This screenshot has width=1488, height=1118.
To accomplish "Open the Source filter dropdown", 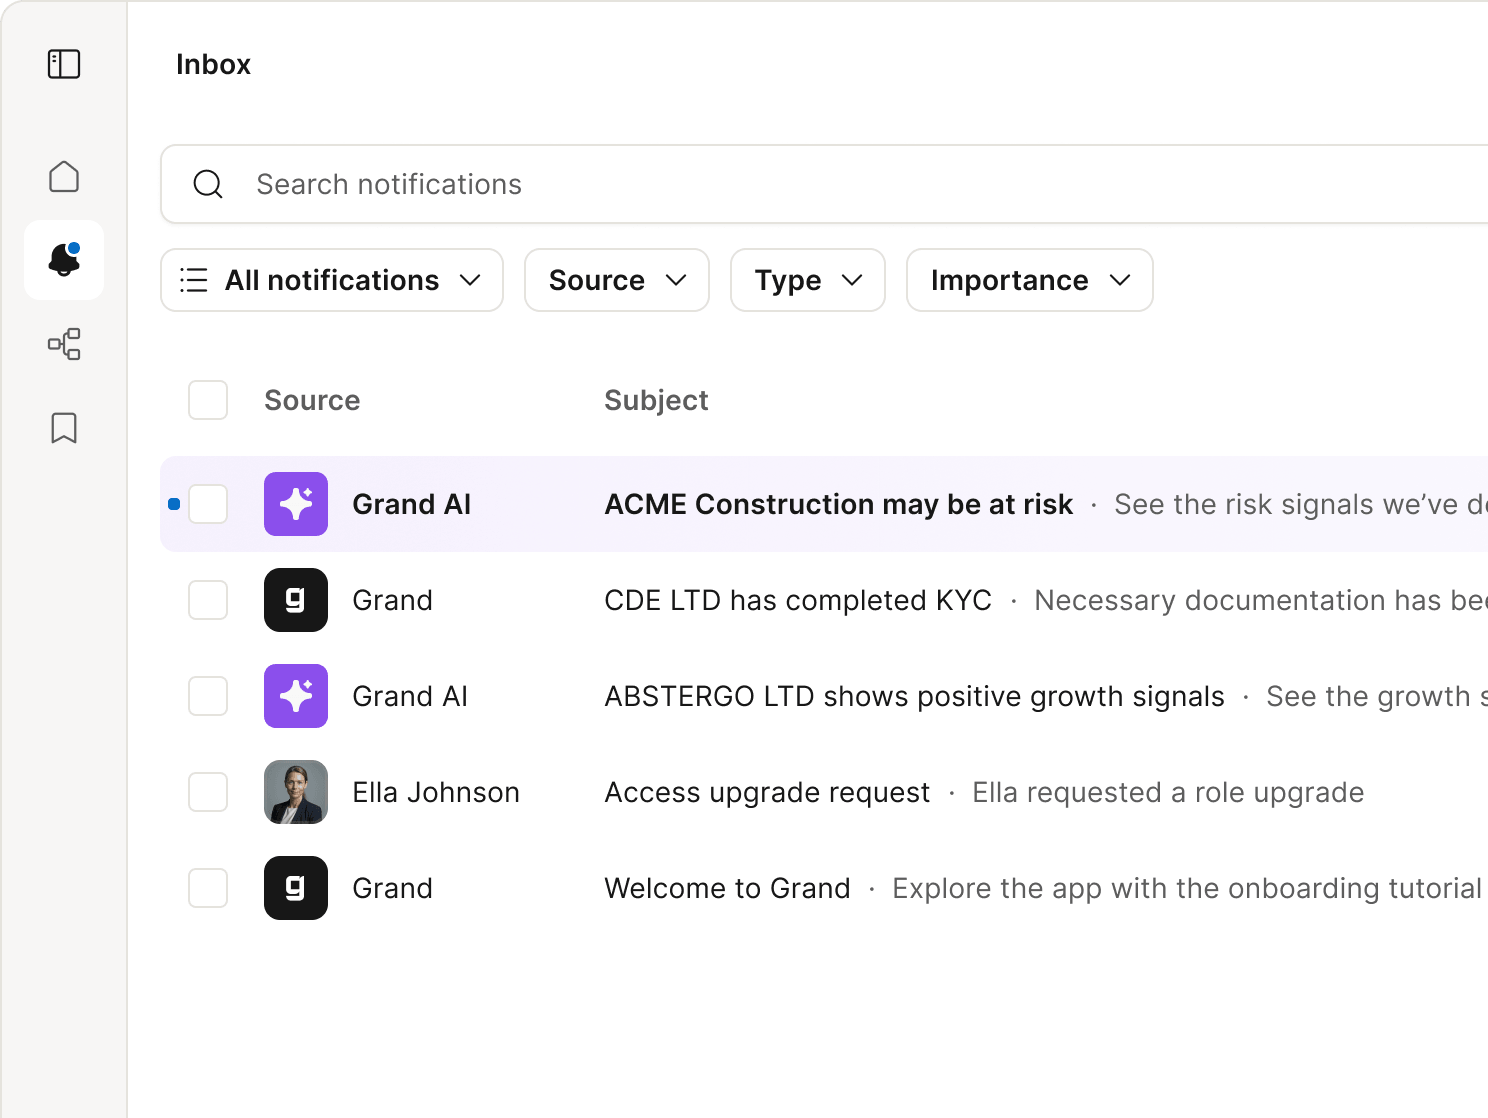I will pos(616,280).
